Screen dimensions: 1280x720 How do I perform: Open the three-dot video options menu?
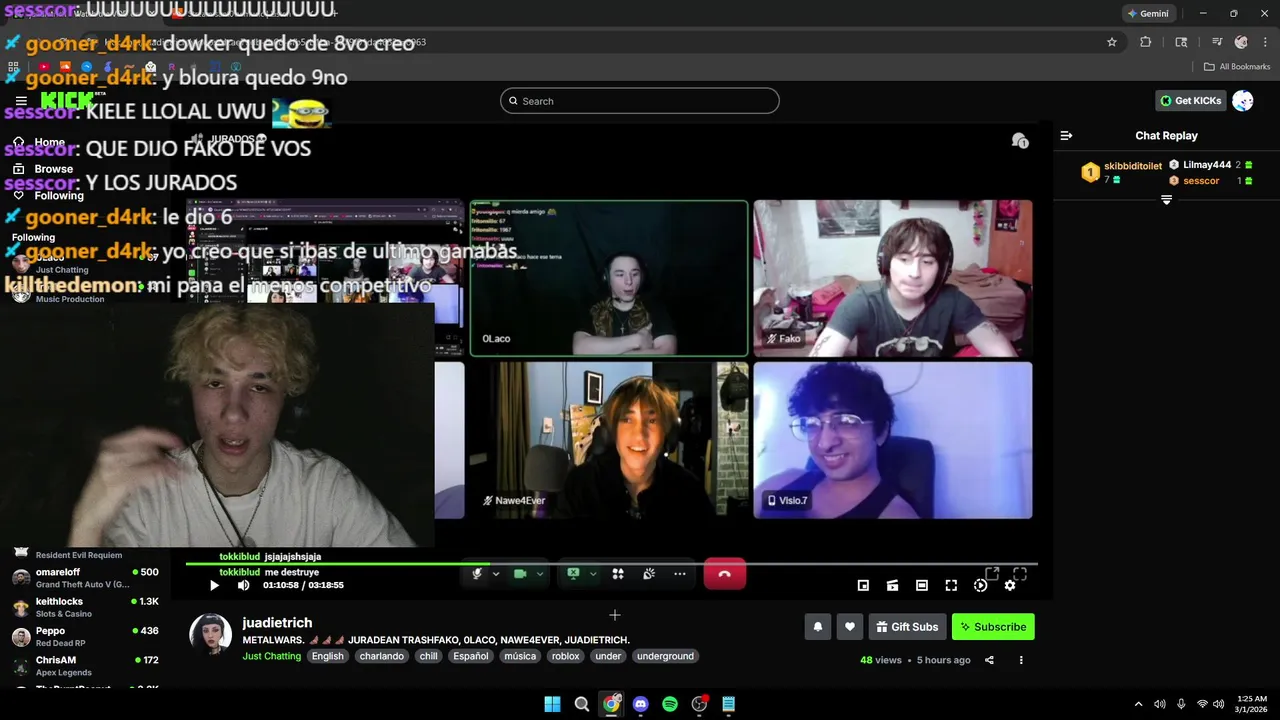coord(1021,660)
